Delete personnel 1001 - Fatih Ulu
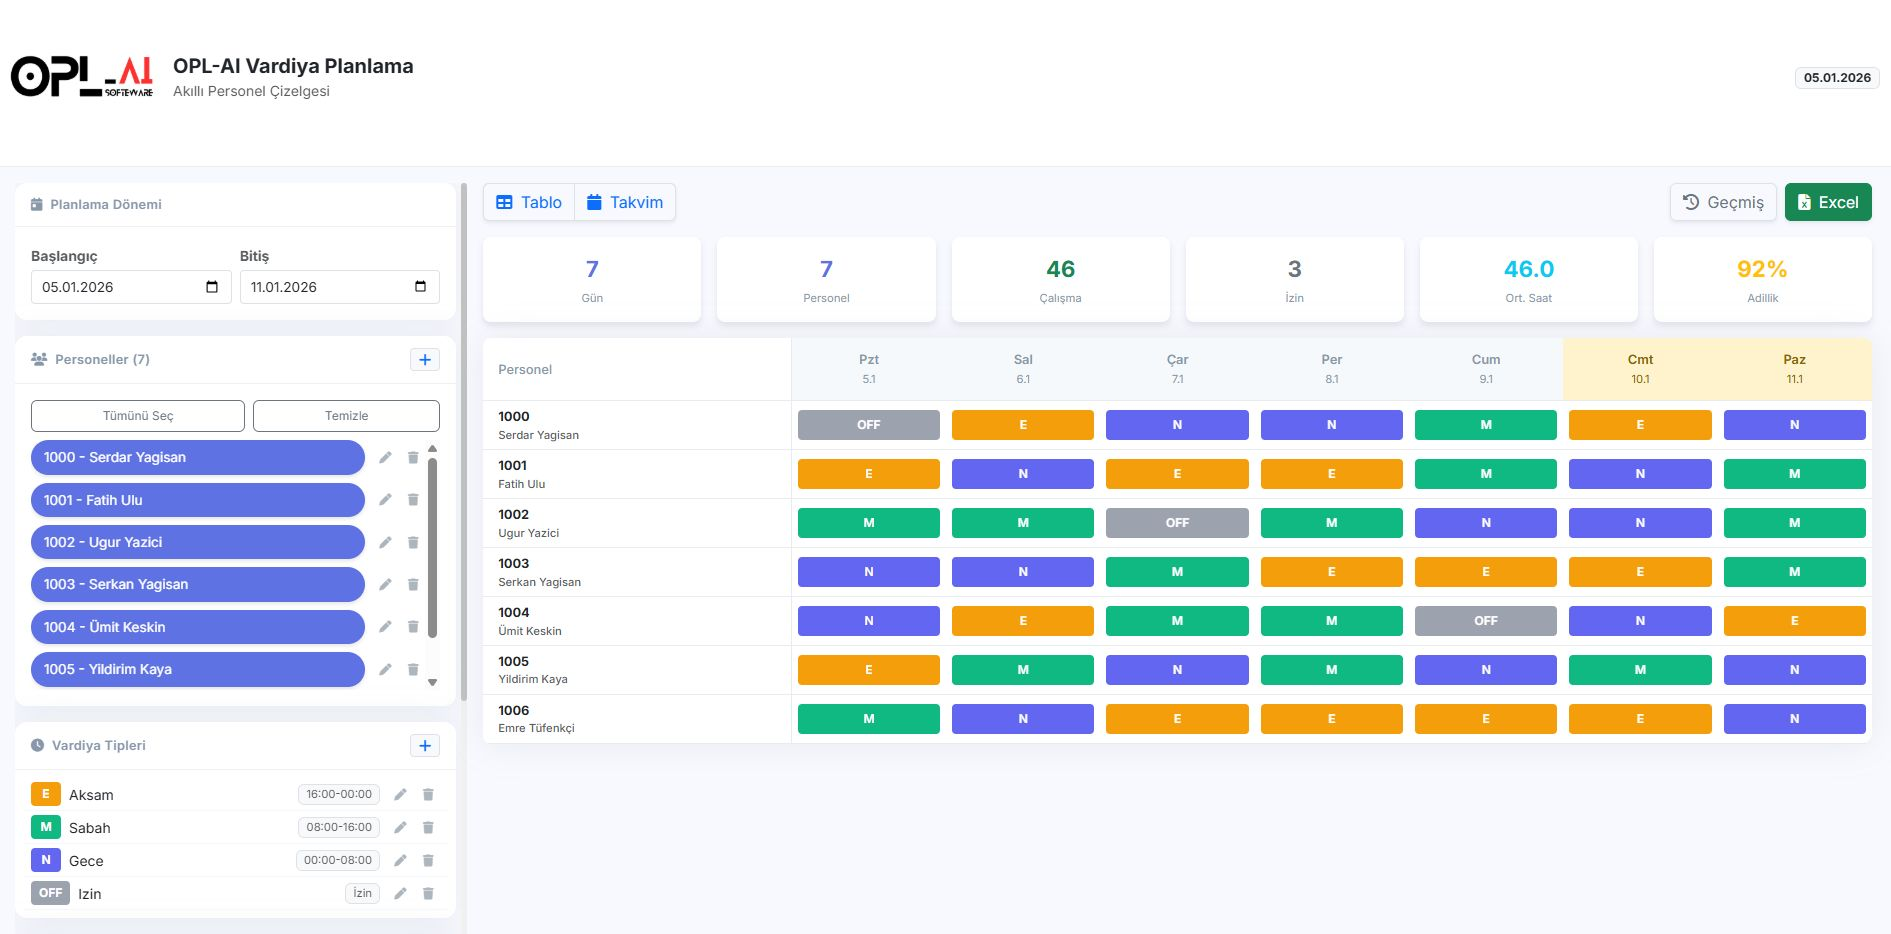Screen dimensions: 1891x934 (413, 500)
